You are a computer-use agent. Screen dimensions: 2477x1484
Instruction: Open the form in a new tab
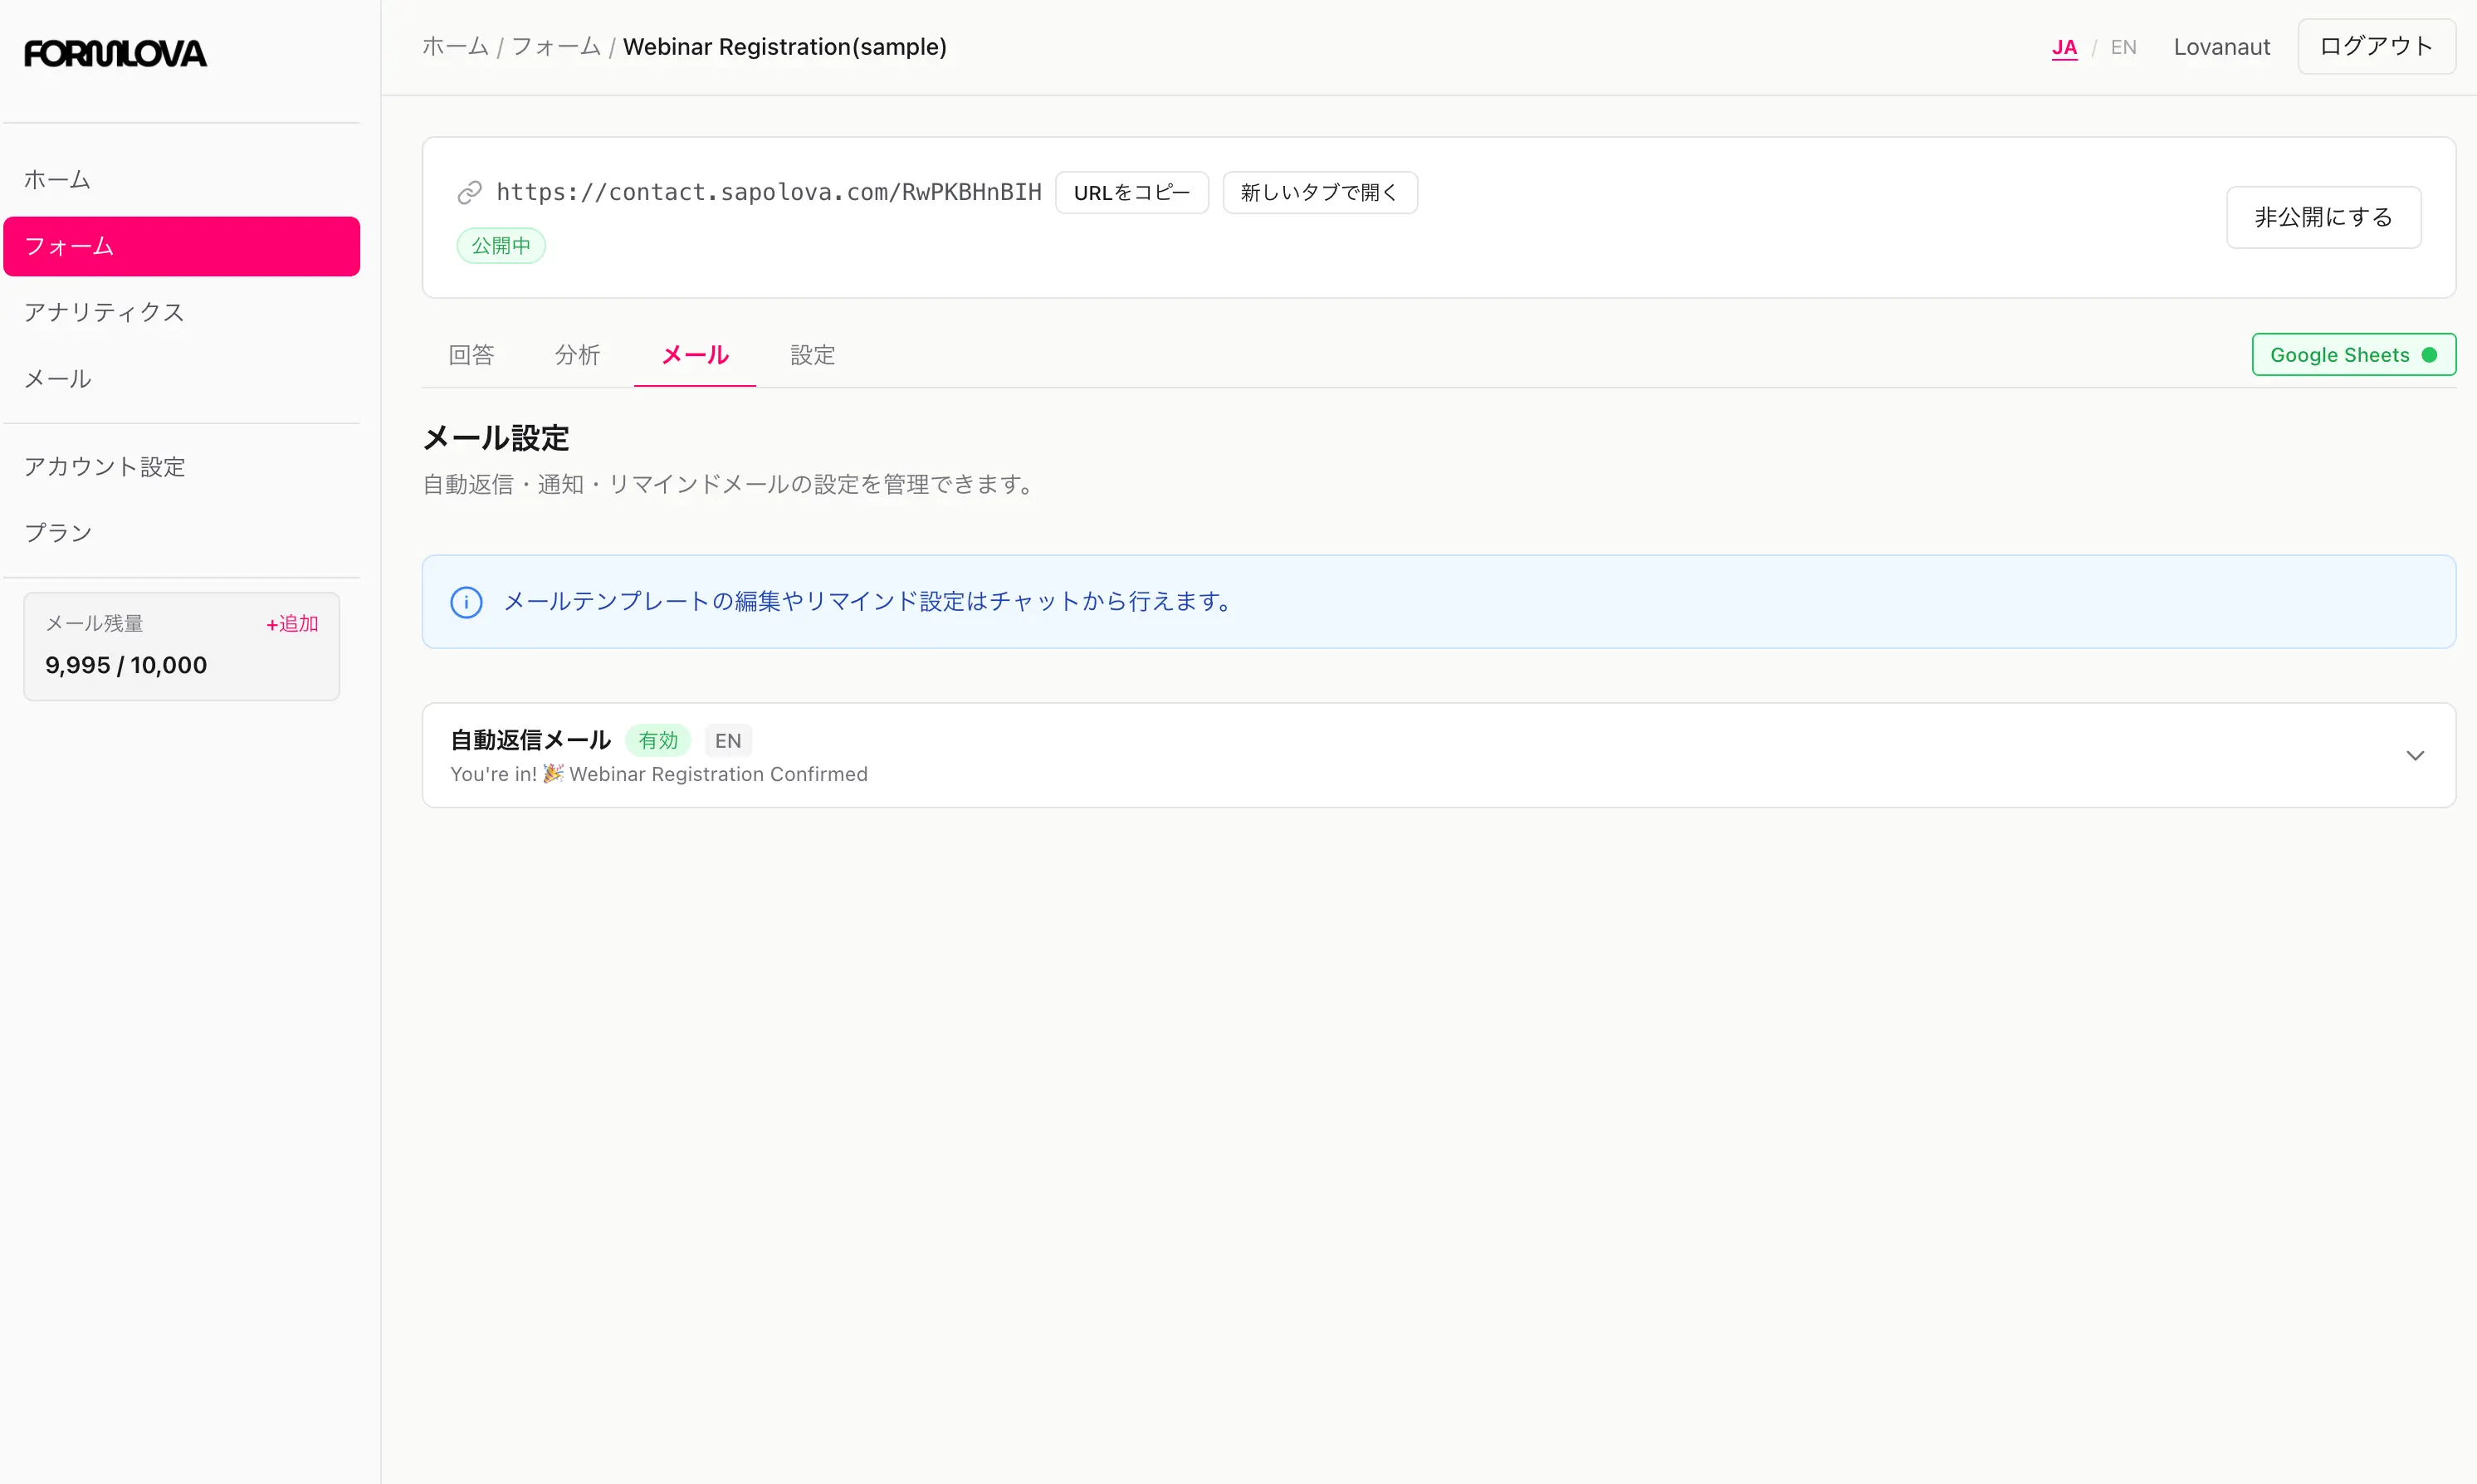click(1319, 192)
